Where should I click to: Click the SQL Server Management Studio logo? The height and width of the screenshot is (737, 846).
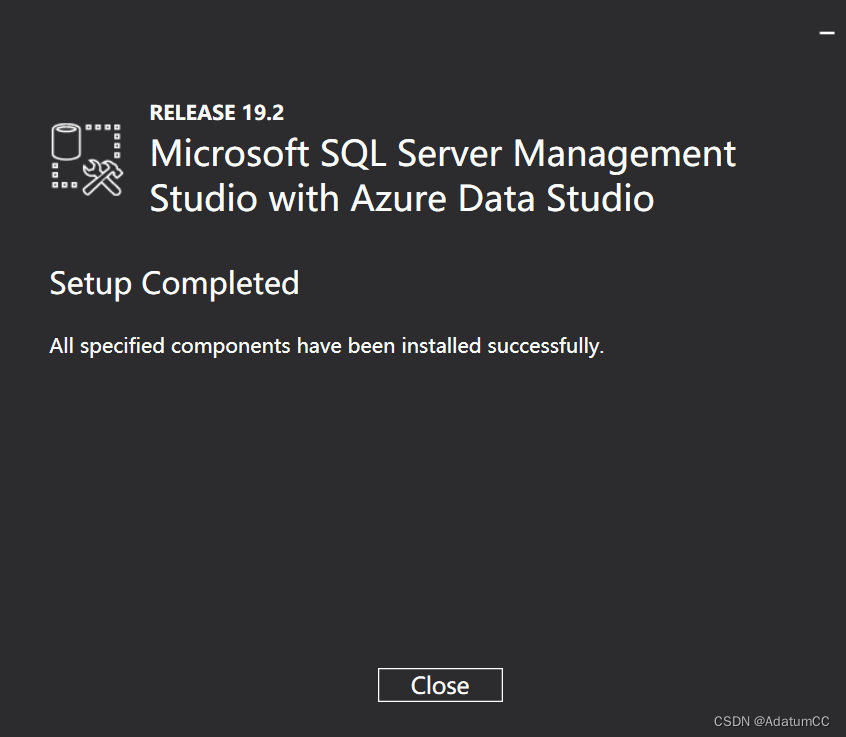tap(87, 159)
